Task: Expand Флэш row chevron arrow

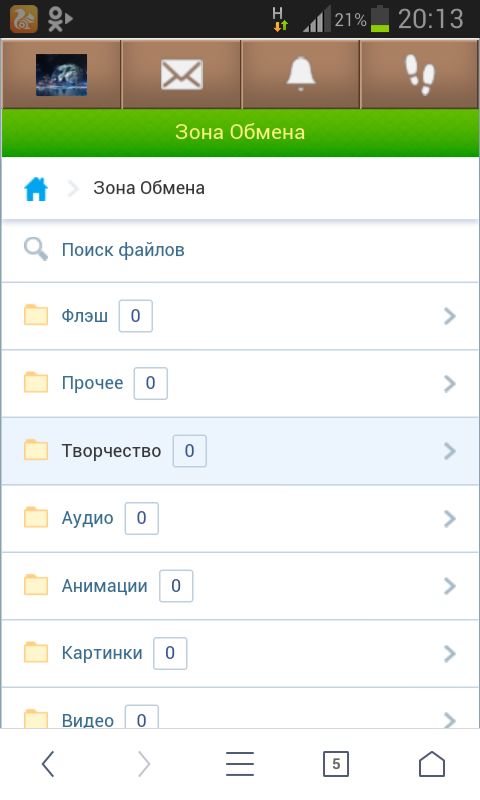Action: [x=449, y=316]
